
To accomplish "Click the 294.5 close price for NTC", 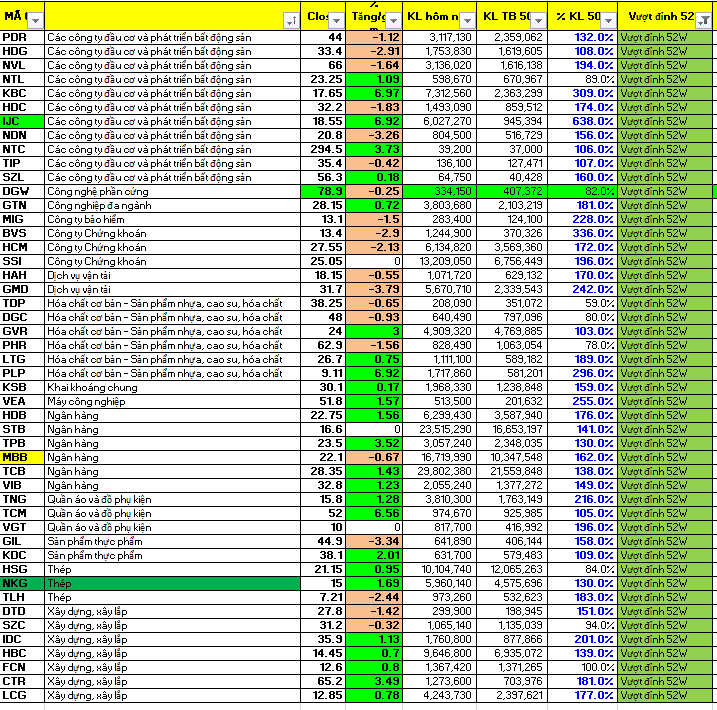I will pyautogui.click(x=325, y=149).
